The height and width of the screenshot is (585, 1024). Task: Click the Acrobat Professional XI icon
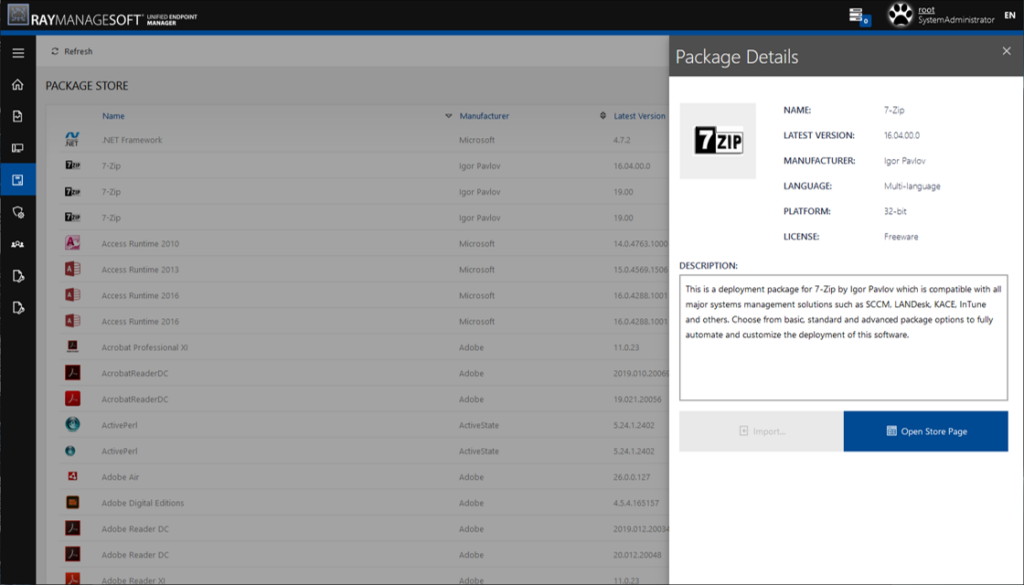72,347
